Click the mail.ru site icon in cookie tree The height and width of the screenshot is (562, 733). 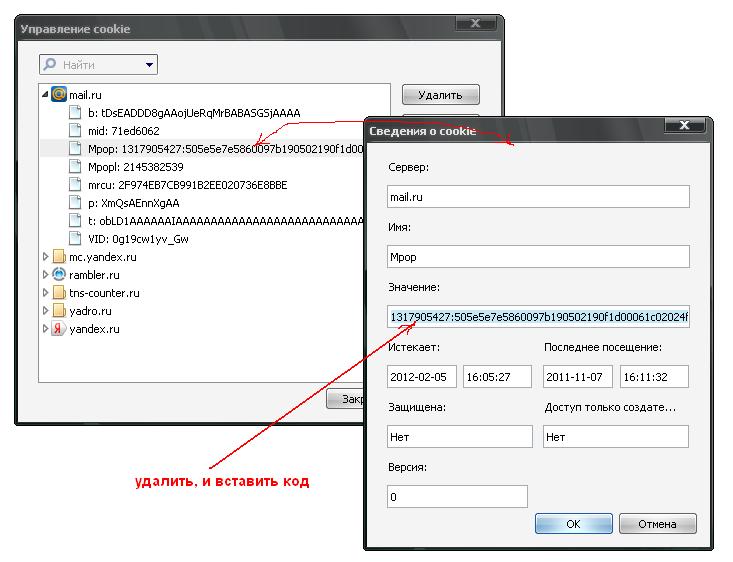[x=58, y=94]
